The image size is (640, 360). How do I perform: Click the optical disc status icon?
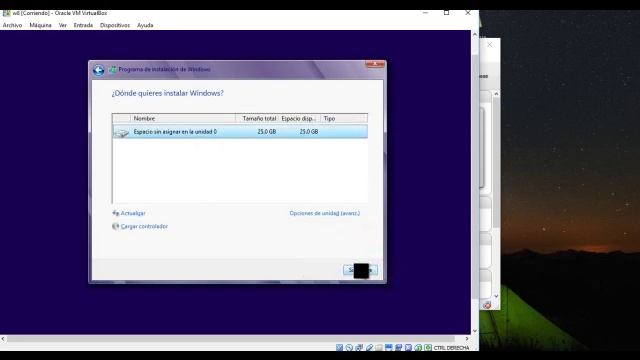pos(349,347)
